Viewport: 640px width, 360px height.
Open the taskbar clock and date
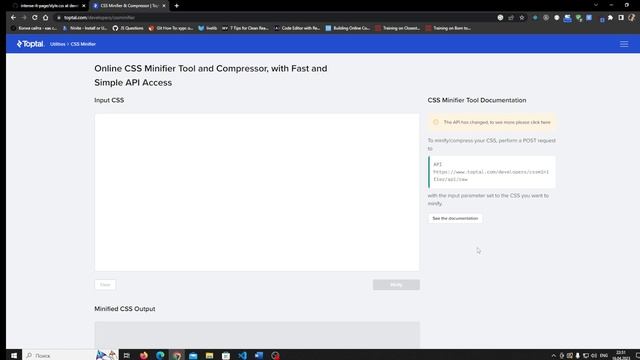click(621, 355)
